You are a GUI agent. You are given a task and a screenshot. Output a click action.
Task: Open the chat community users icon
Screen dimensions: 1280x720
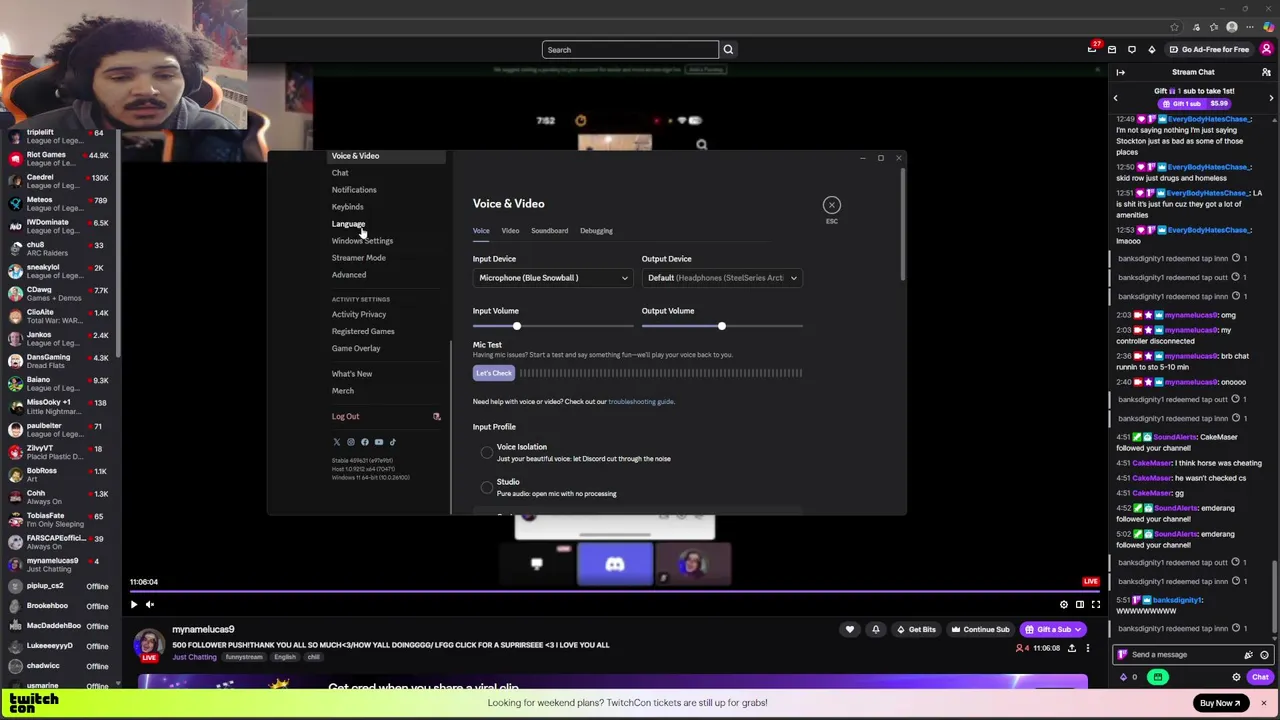(x=1266, y=72)
